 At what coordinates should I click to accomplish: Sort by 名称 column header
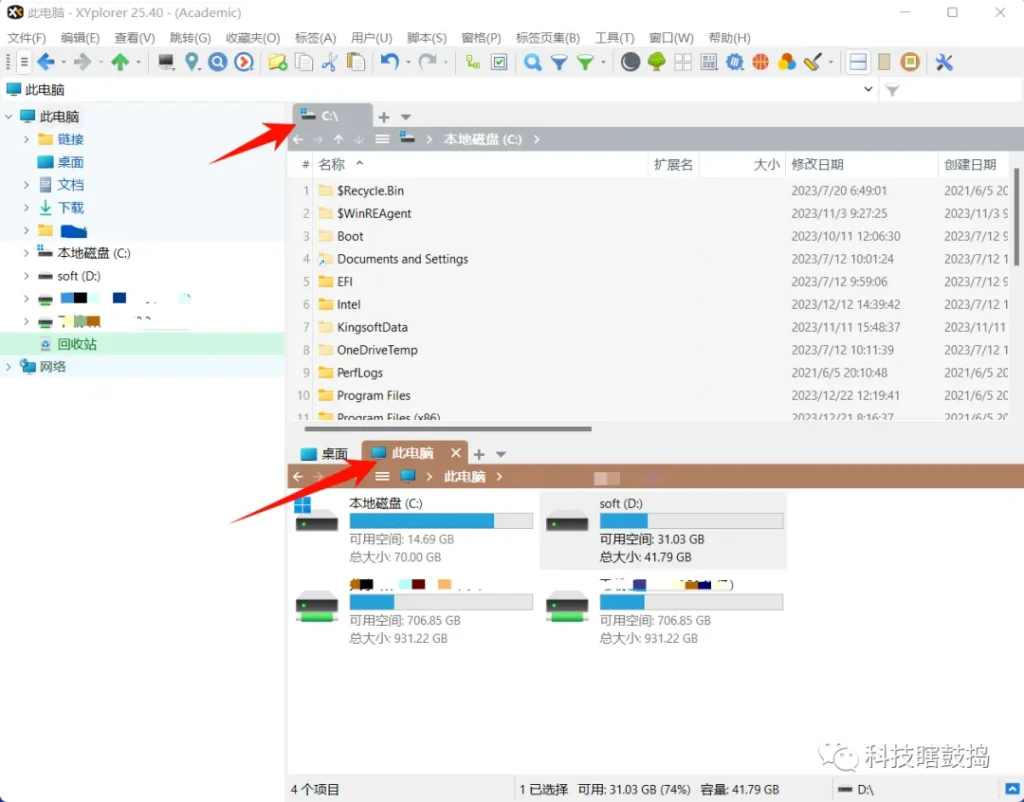click(x=481, y=165)
